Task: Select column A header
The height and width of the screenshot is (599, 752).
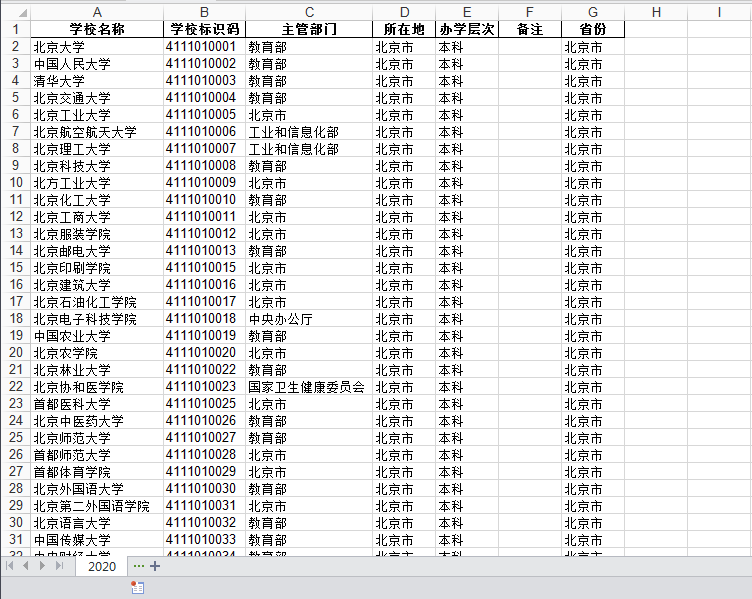Action: pyautogui.click(x=97, y=12)
